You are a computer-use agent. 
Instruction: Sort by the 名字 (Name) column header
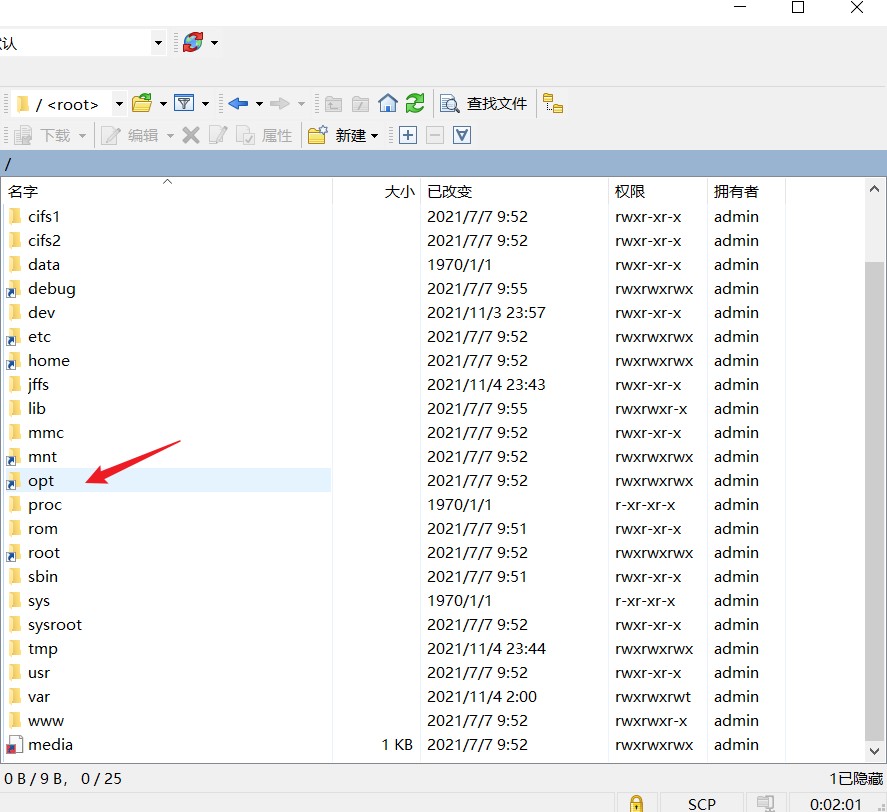coord(23,192)
